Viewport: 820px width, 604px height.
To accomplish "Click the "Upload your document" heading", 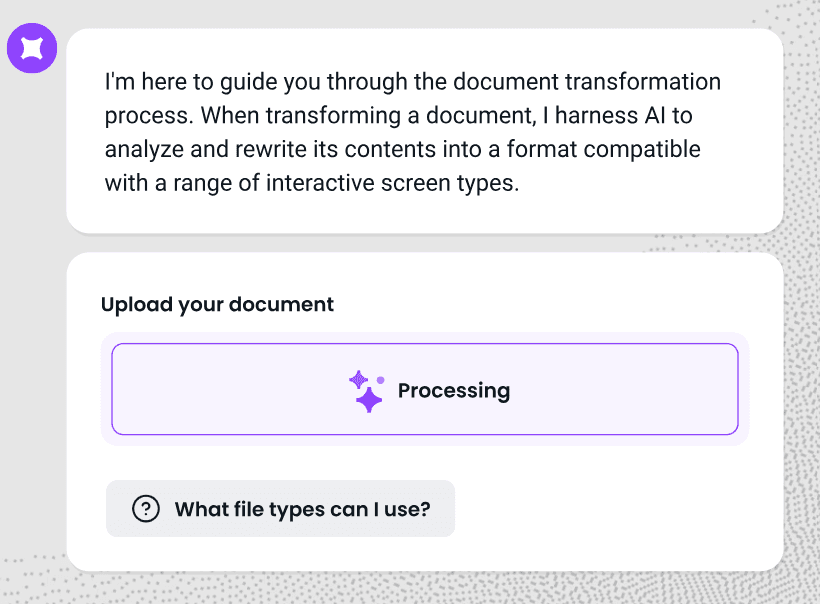I will point(217,304).
